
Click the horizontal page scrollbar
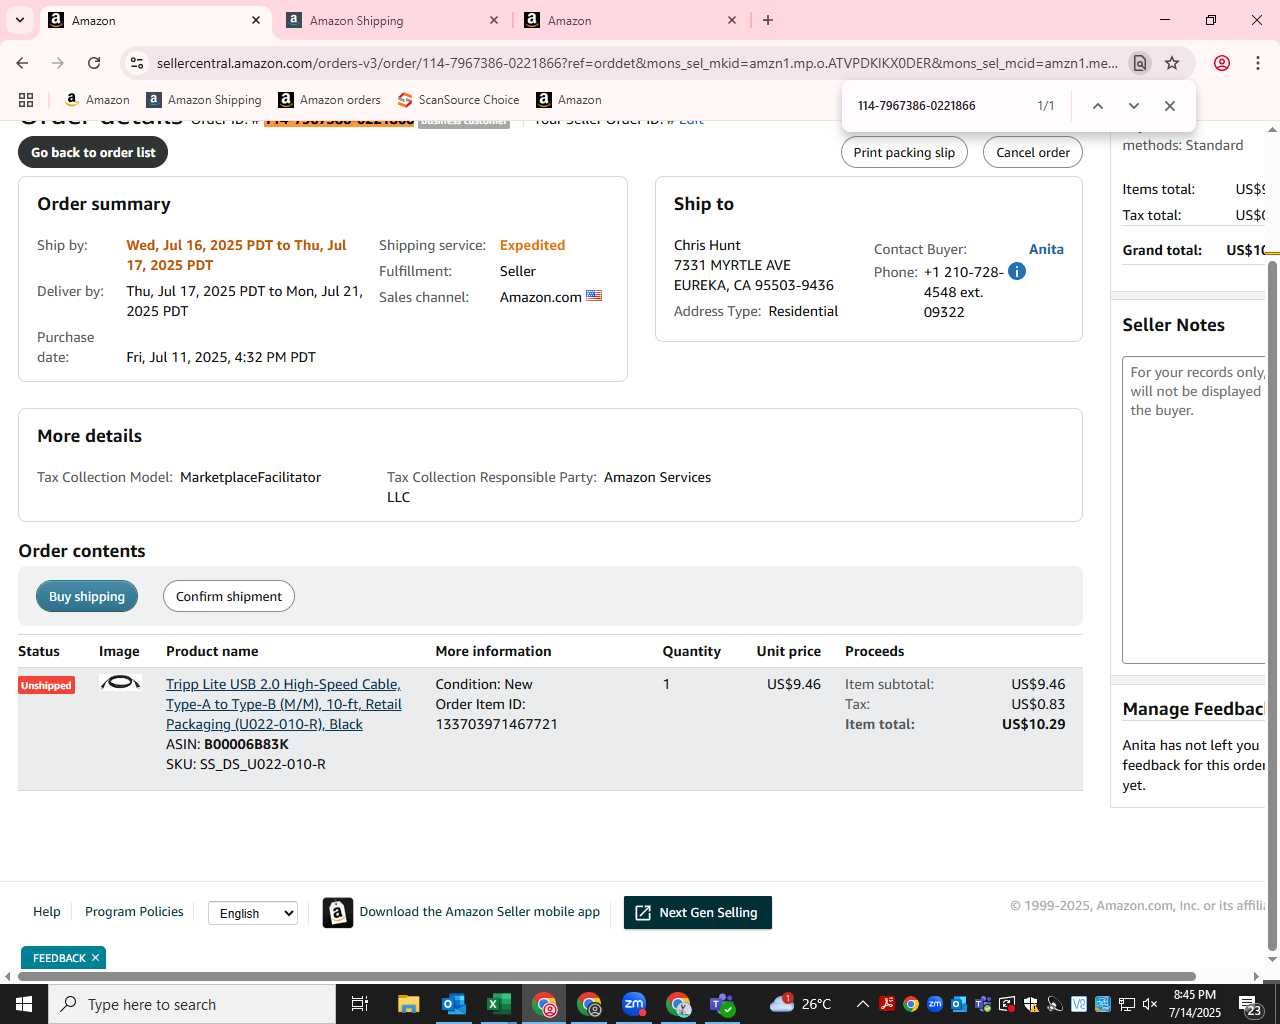pyautogui.click(x=605, y=976)
